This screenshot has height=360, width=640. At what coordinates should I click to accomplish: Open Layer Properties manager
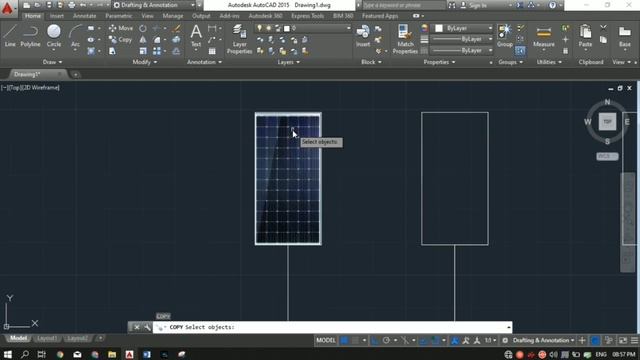coord(239,39)
